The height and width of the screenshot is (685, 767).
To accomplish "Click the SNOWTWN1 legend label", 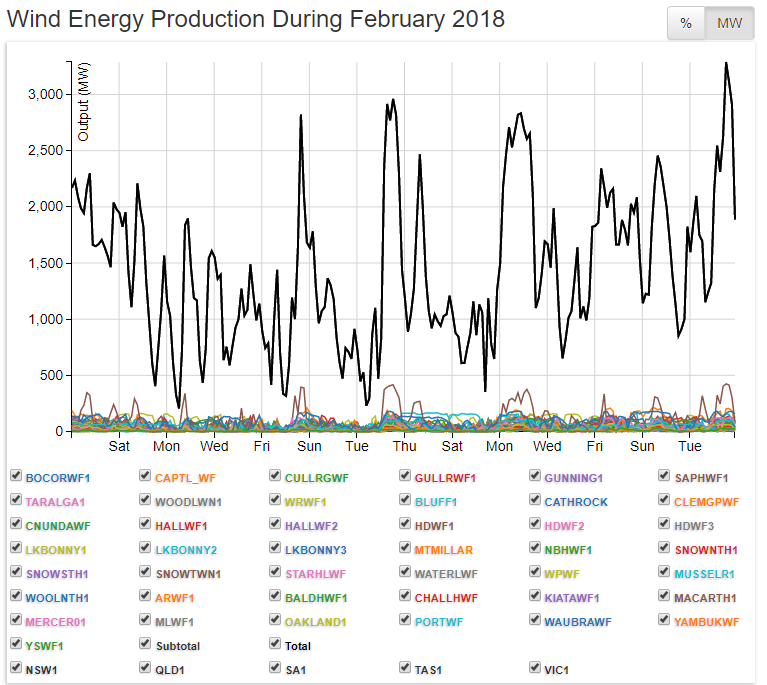I will 188,574.
